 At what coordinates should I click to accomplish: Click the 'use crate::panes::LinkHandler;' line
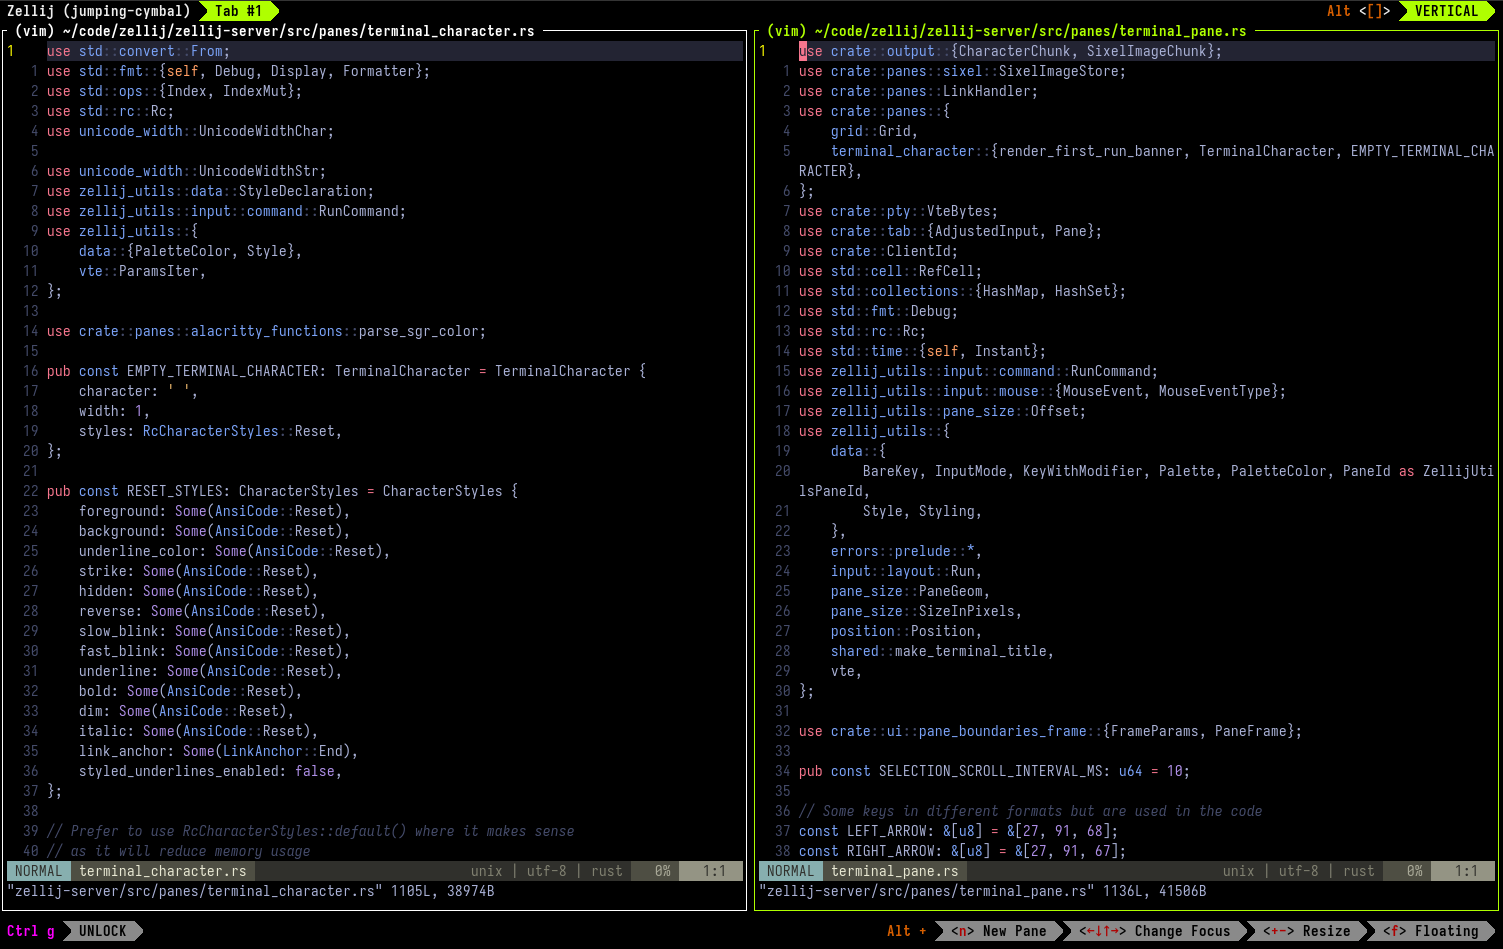coord(919,91)
